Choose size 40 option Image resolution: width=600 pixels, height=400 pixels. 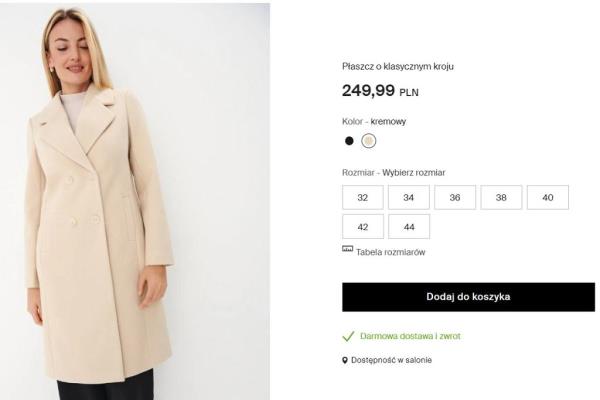pos(547,198)
